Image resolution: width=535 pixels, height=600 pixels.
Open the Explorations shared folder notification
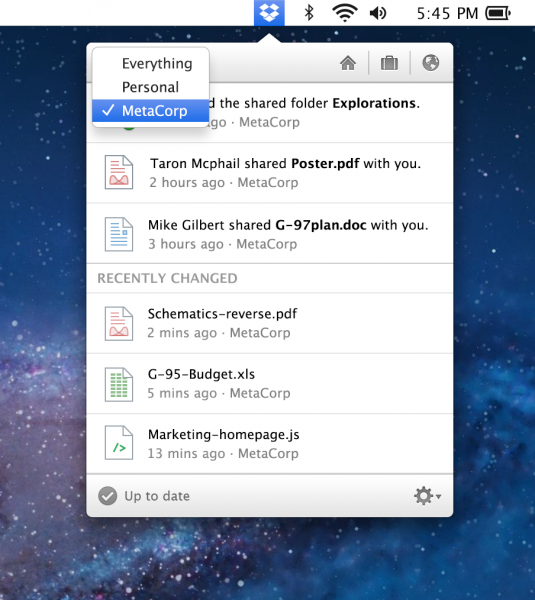point(270,112)
